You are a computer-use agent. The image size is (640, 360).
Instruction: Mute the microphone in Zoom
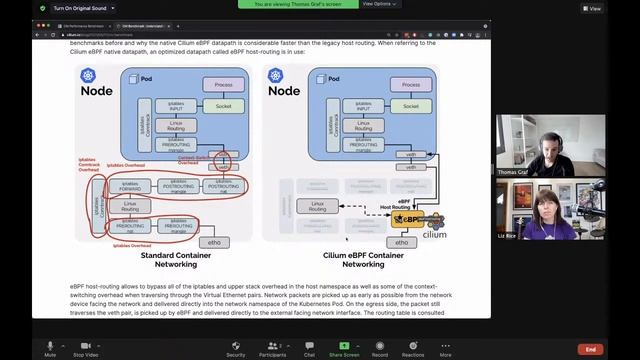coord(50,349)
